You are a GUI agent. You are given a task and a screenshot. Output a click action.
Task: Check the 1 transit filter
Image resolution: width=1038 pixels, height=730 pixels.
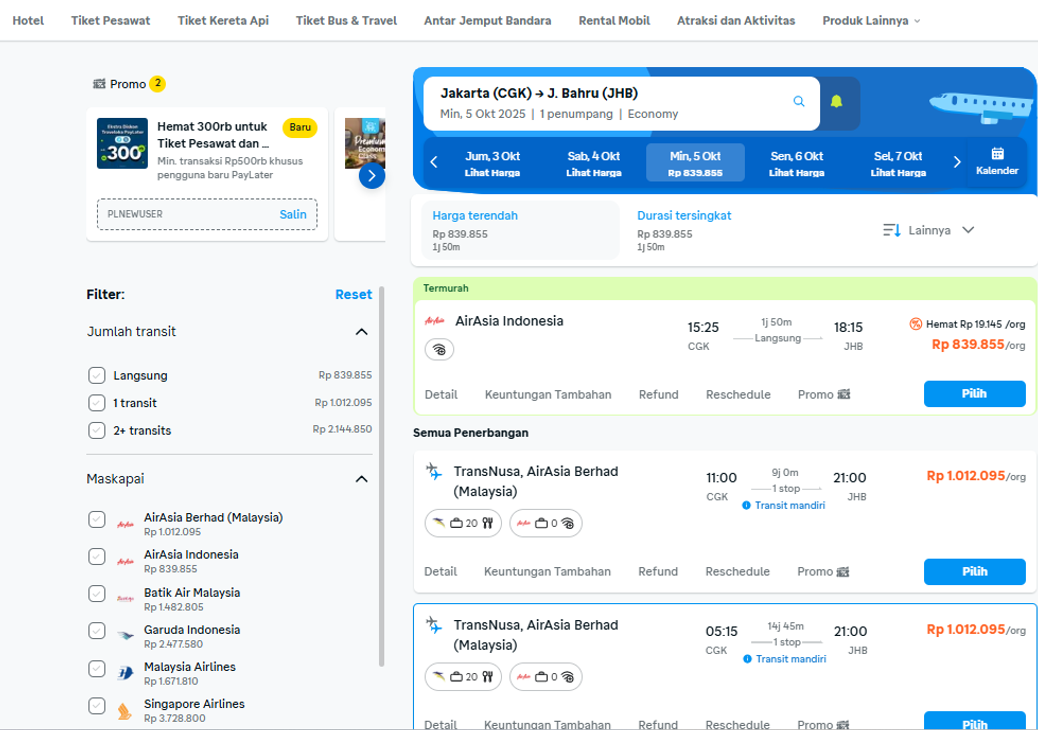pos(97,403)
